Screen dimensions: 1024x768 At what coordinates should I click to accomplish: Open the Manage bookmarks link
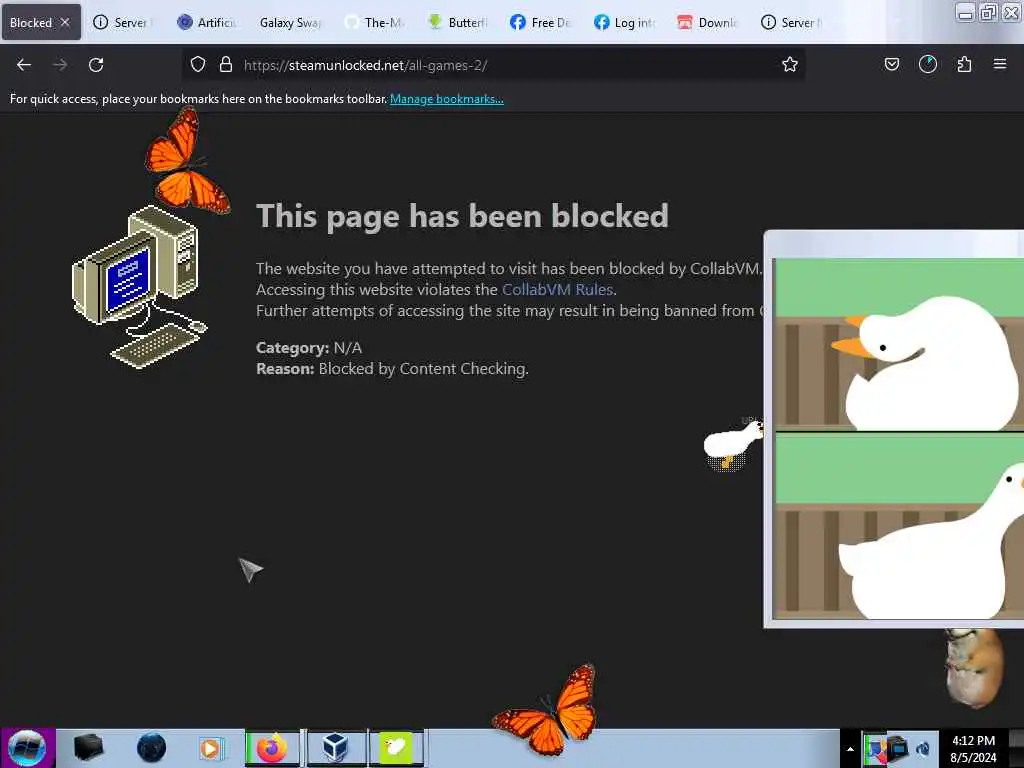(x=447, y=99)
